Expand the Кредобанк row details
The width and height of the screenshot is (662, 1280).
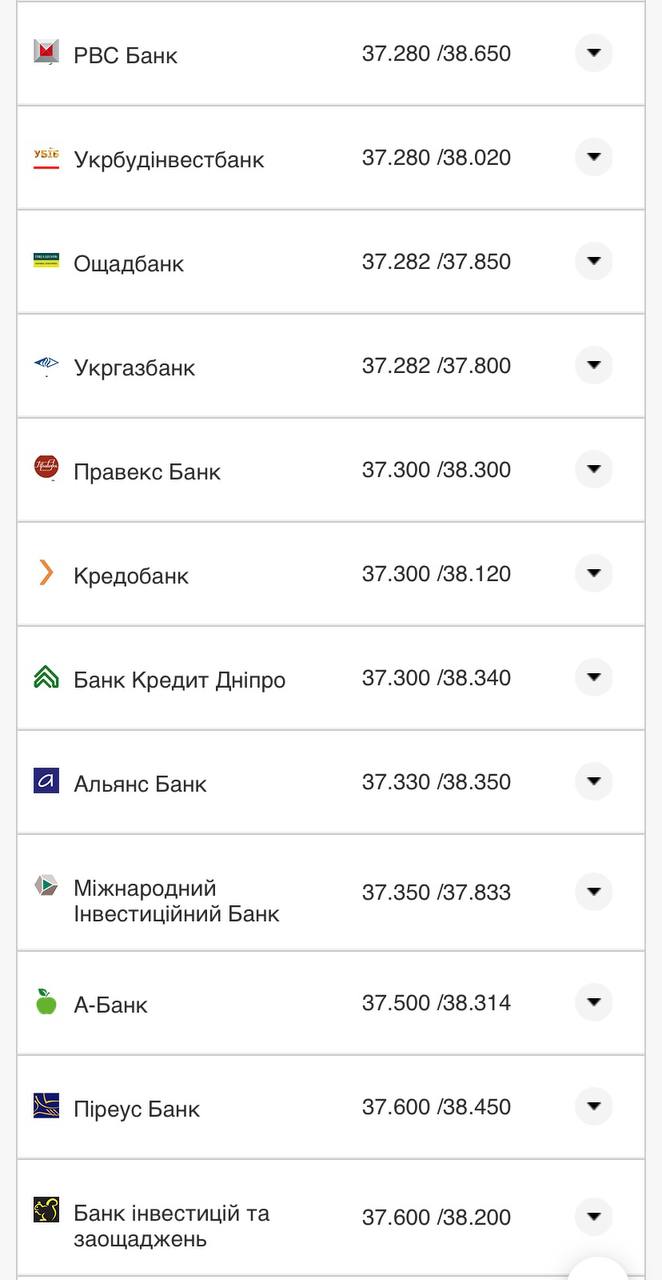point(593,572)
